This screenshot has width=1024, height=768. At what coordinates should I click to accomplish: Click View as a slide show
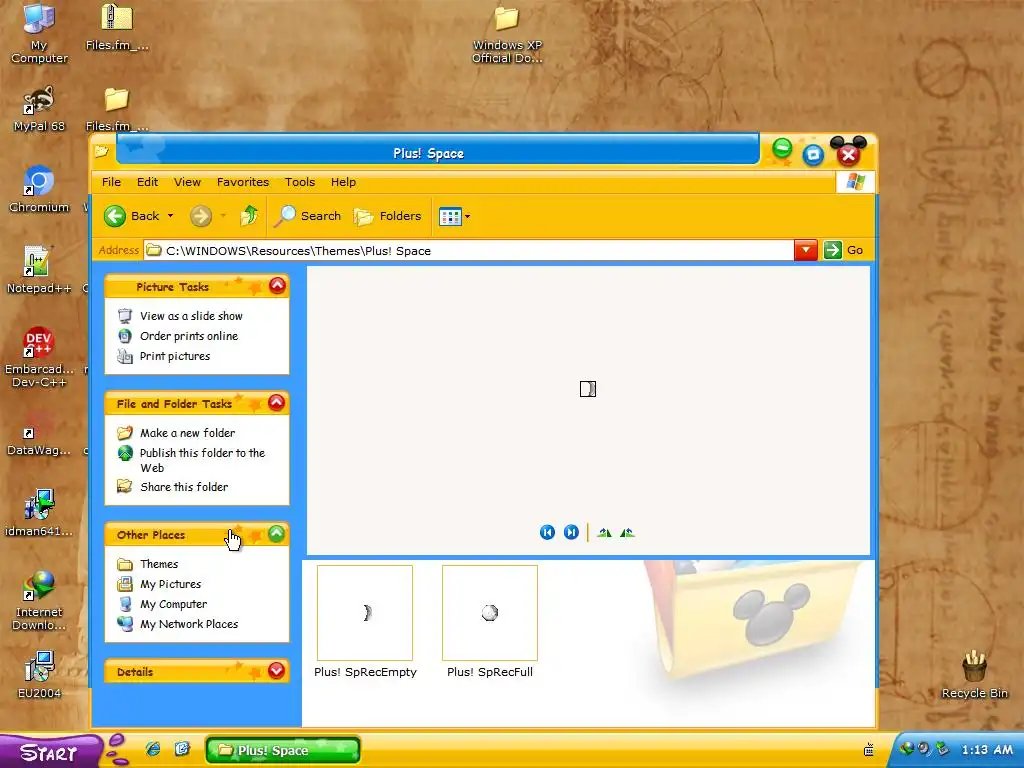180,316
